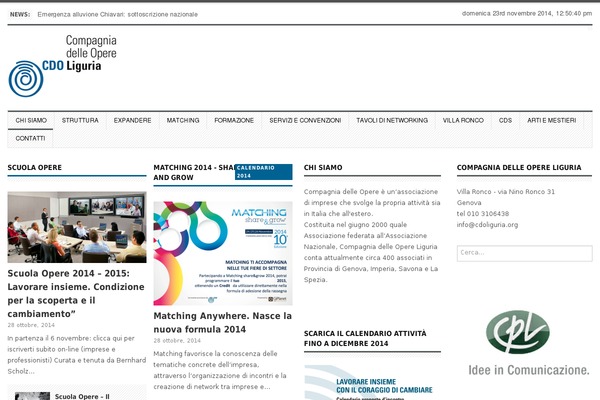Click the date and time at top right
Viewport: 600px width, 400px height.
tap(527, 13)
